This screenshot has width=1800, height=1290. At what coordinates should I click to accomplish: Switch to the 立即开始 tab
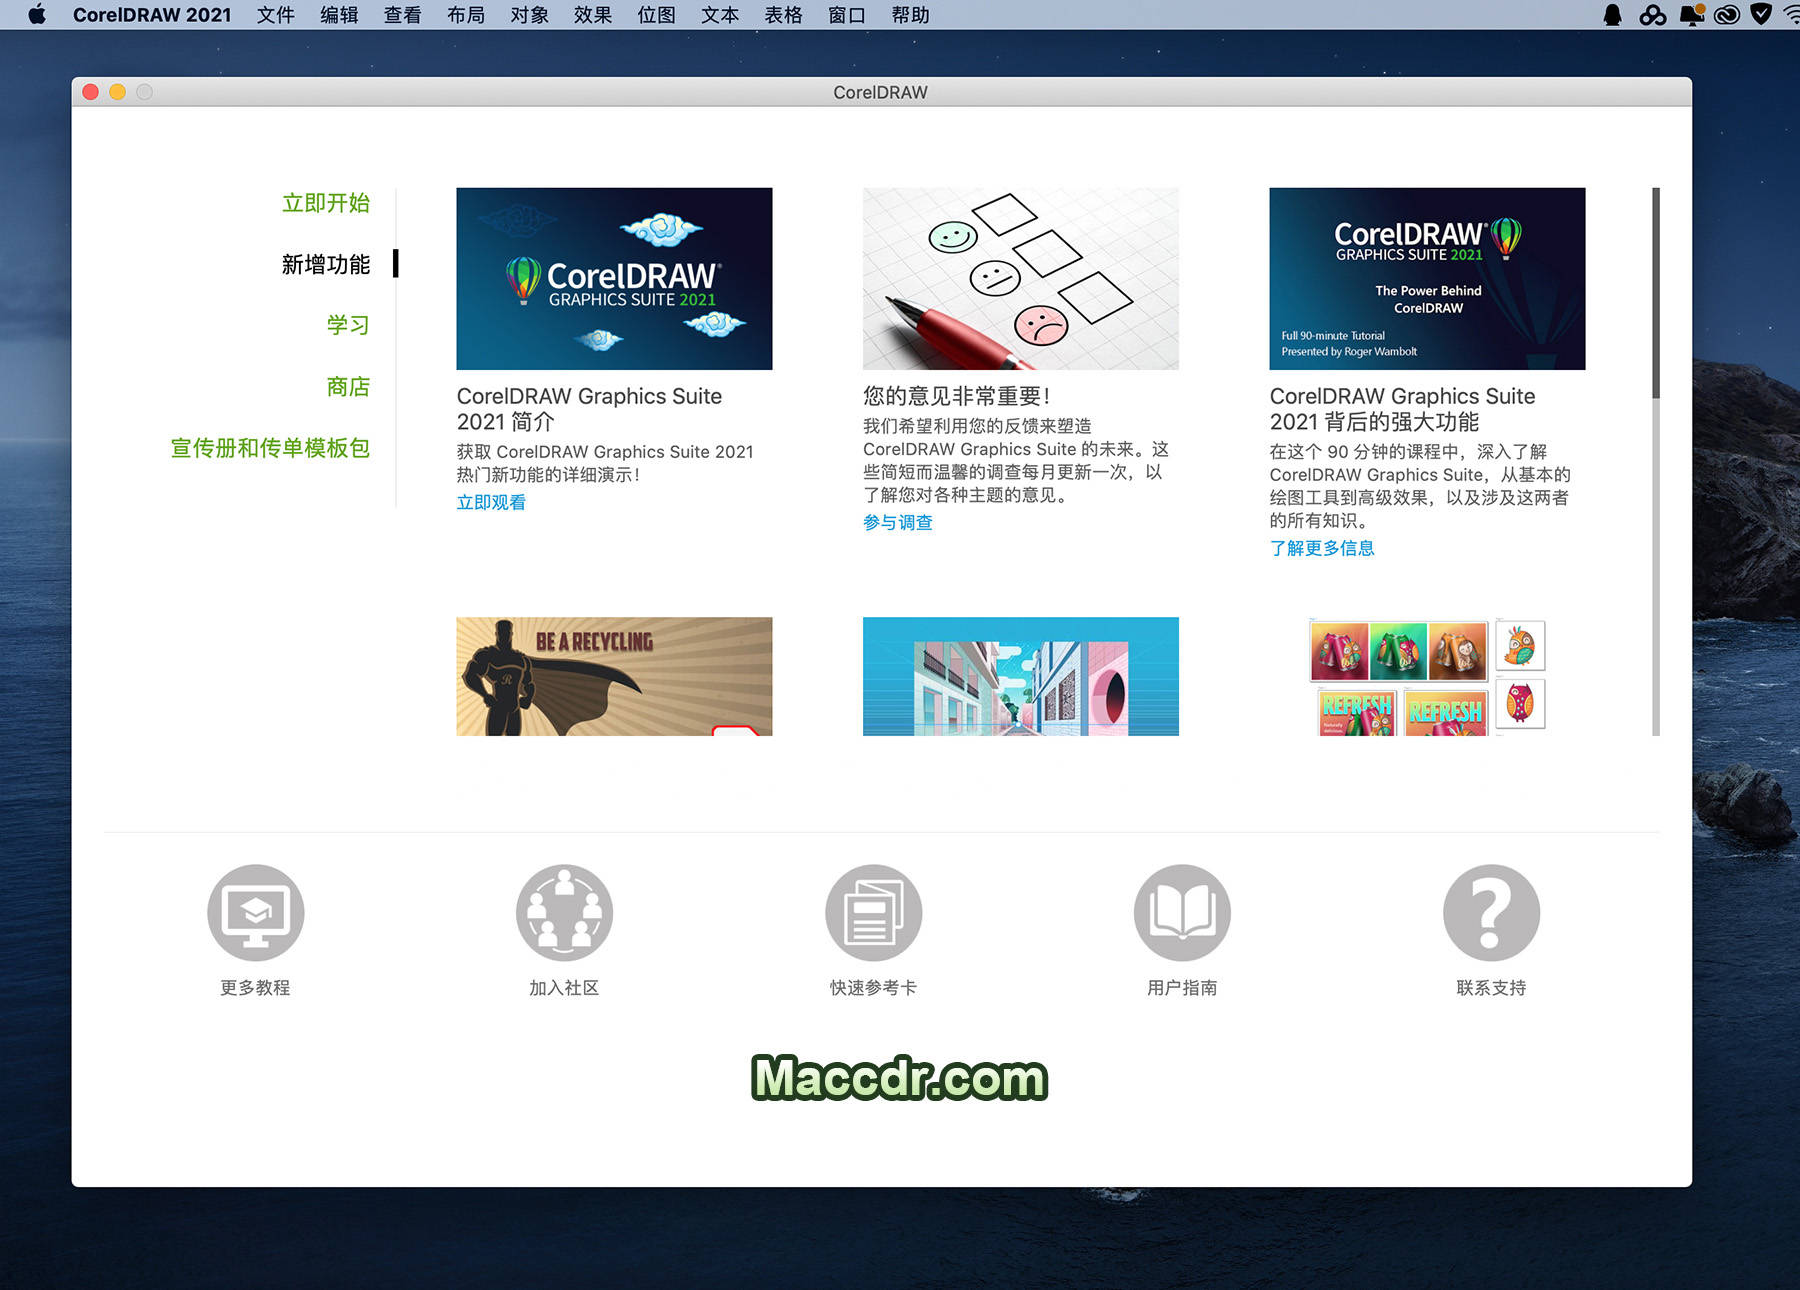pyautogui.click(x=326, y=203)
